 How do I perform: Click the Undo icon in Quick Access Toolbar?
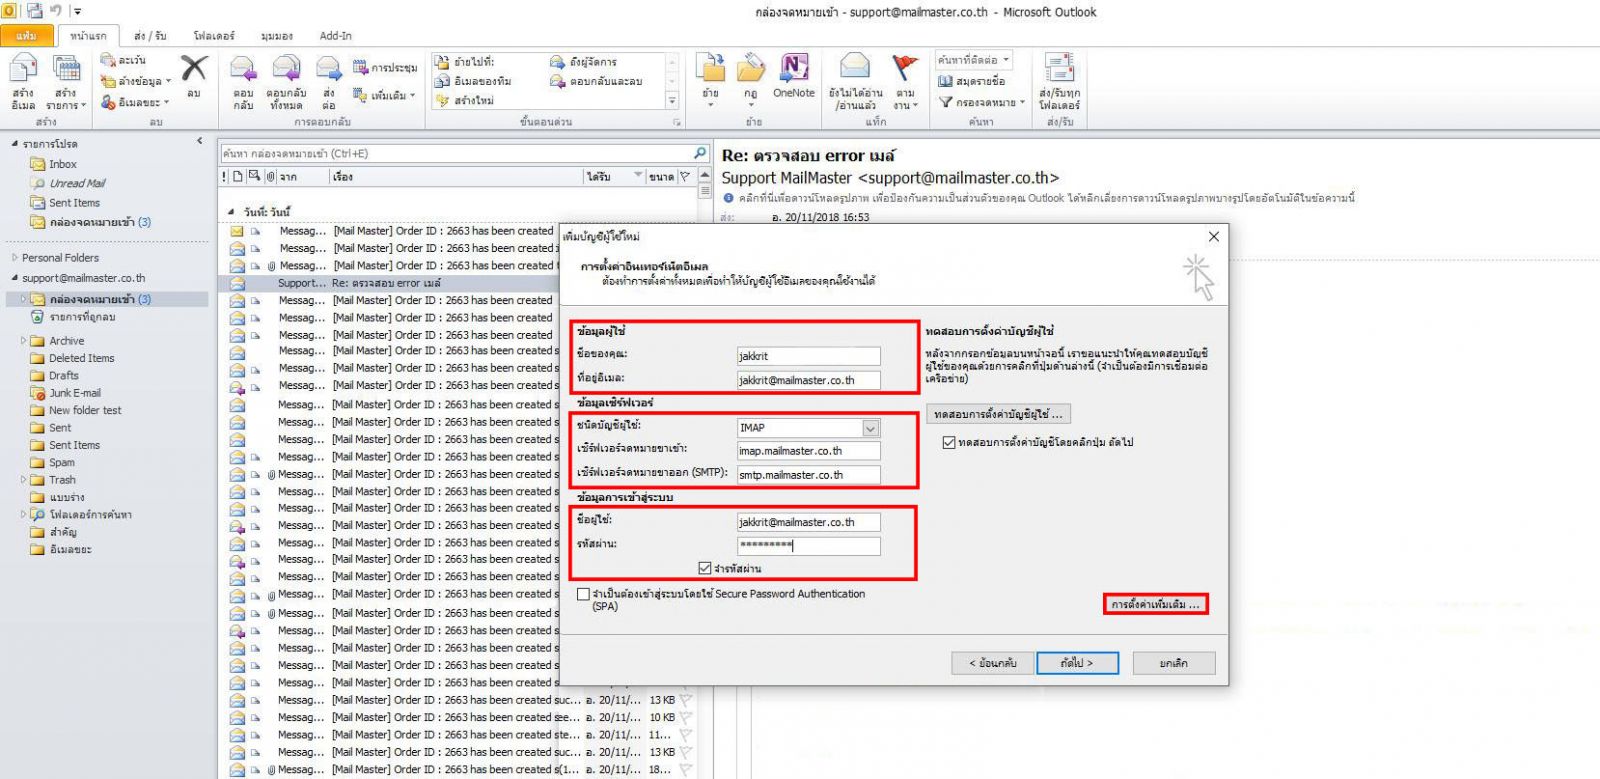pyautogui.click(x=56, y=11)
